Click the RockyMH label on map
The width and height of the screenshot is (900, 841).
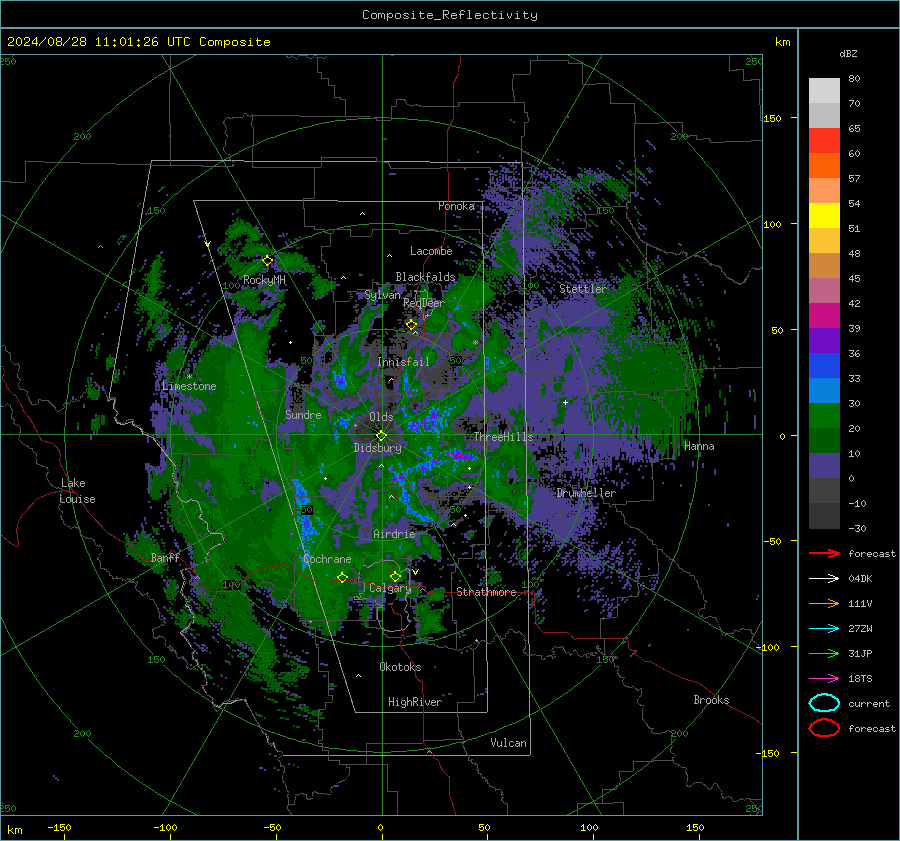pos(264,280)
